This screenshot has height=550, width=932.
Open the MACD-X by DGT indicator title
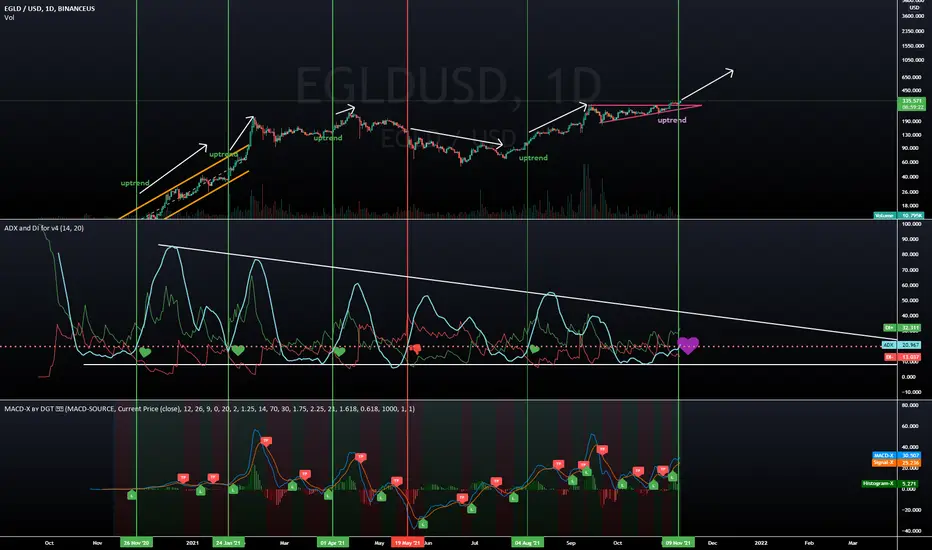click(209, 409)
